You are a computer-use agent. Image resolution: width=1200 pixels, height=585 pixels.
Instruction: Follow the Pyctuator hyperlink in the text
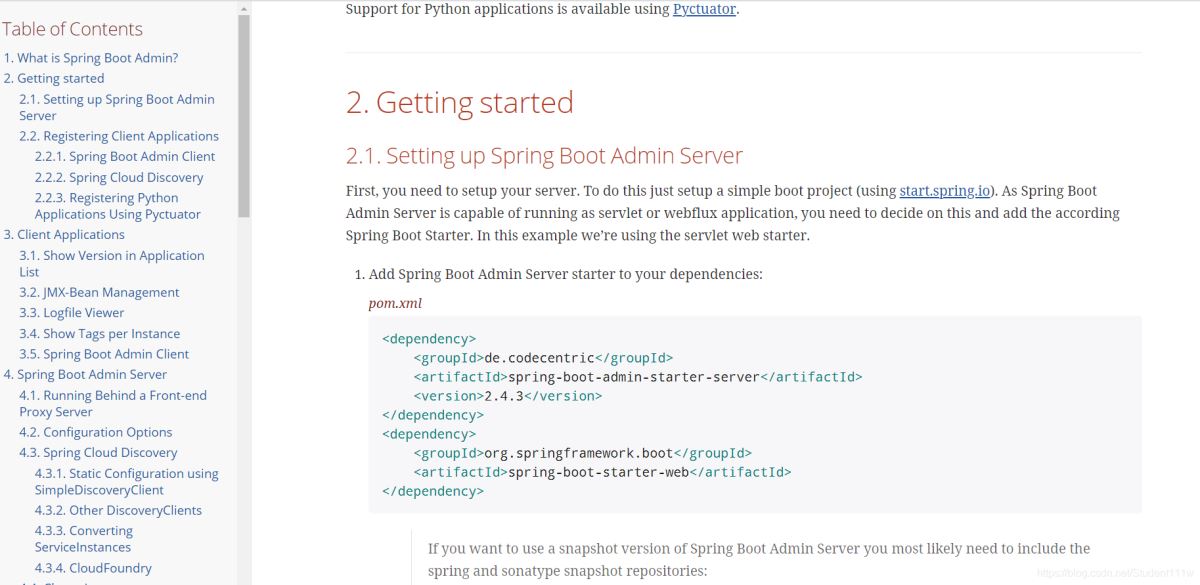(704, 10)
